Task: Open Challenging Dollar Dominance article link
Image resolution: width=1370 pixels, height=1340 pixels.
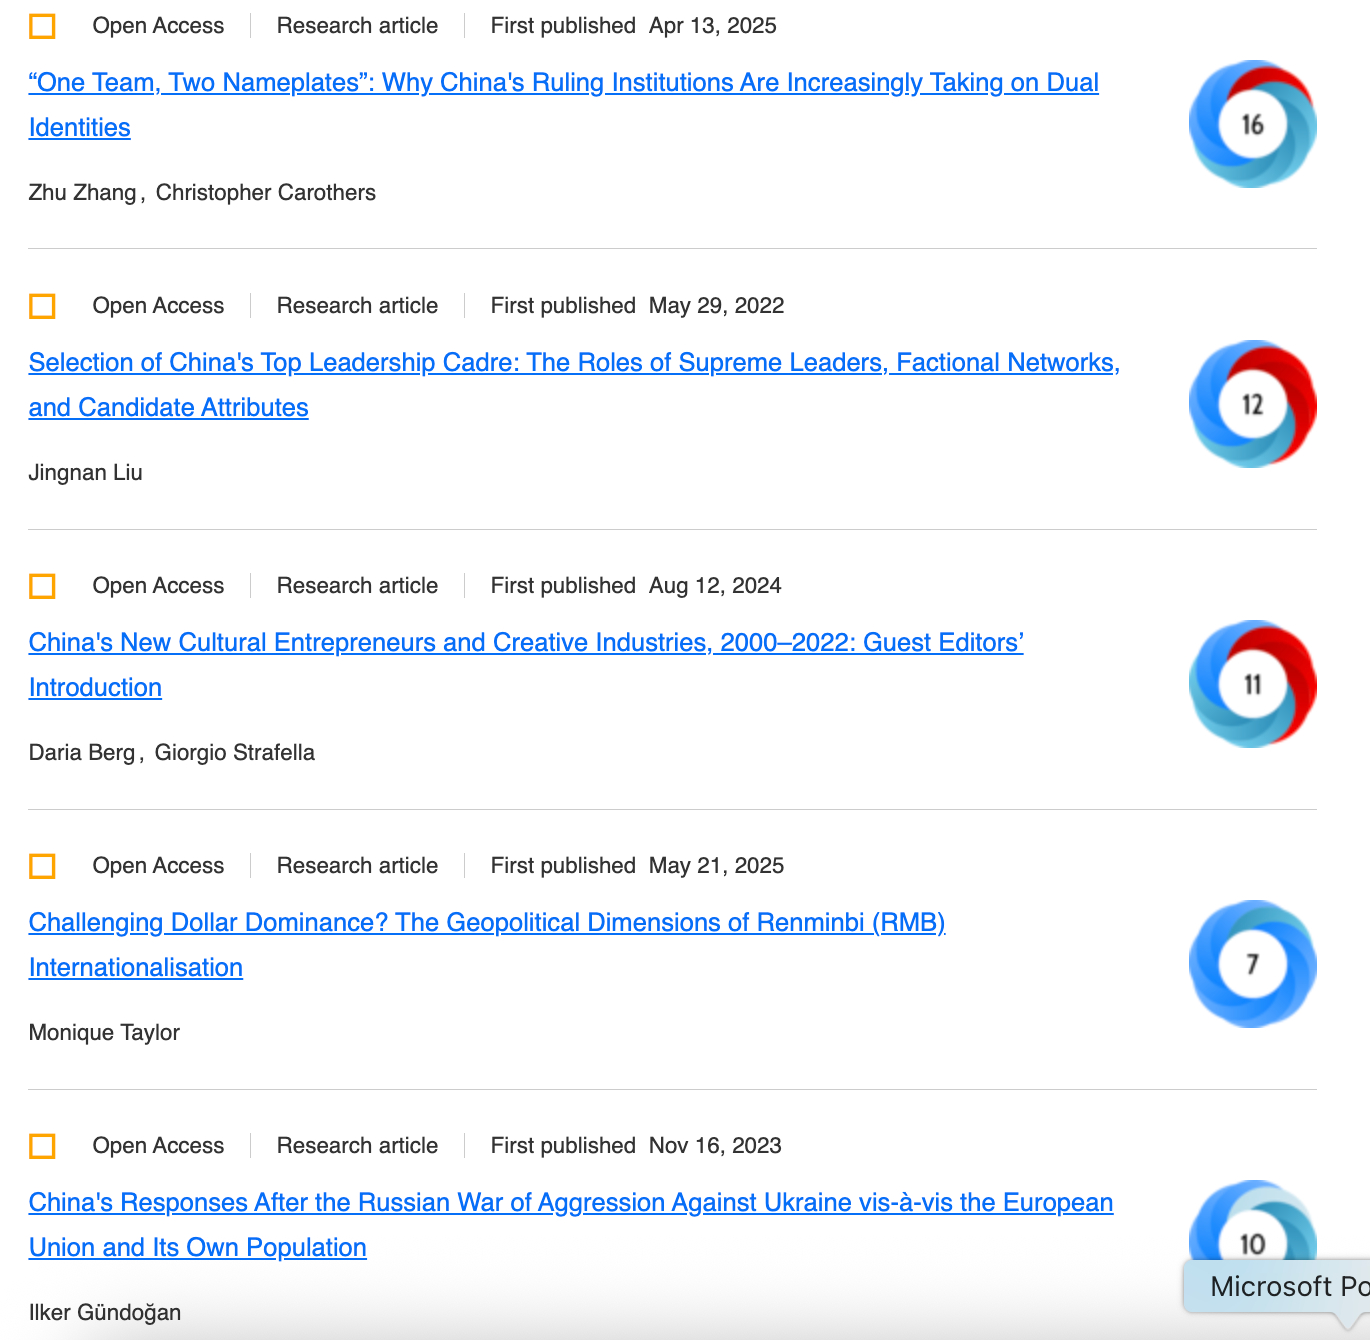Action: point(486,923)
